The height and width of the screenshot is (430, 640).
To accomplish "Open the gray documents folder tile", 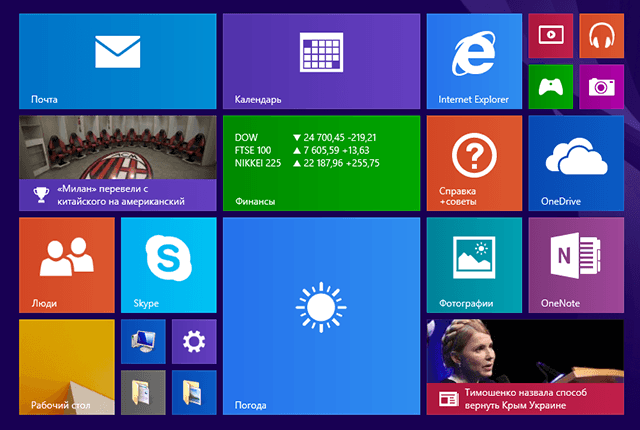I will pos(143,392).
